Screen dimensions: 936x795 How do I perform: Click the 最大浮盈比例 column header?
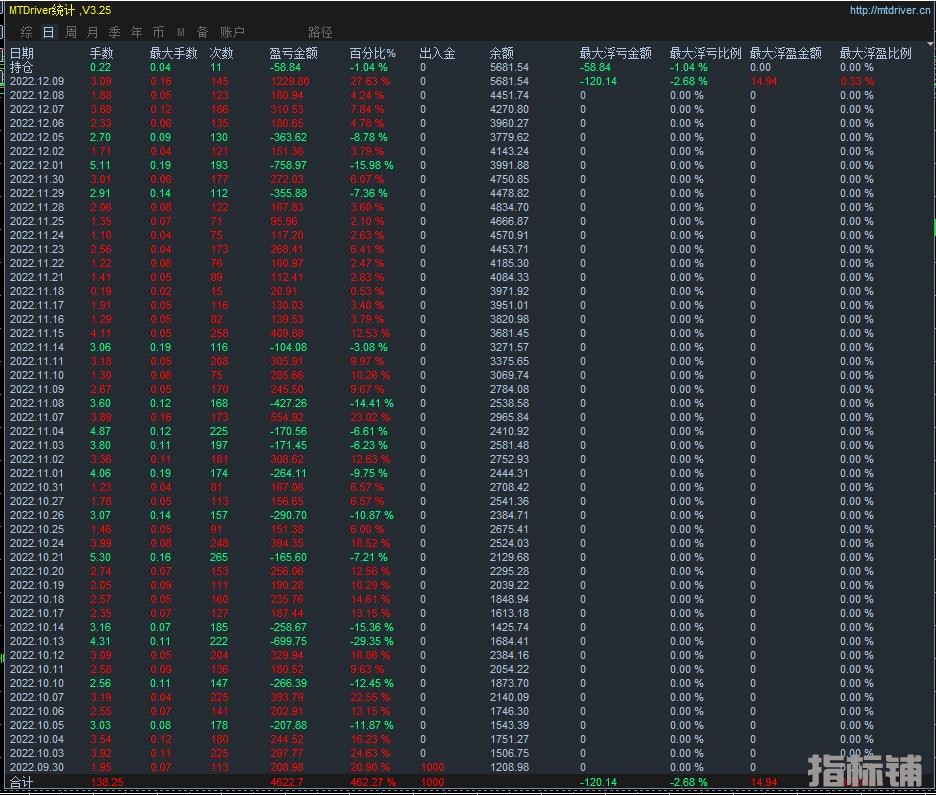(x=876, y=53)
